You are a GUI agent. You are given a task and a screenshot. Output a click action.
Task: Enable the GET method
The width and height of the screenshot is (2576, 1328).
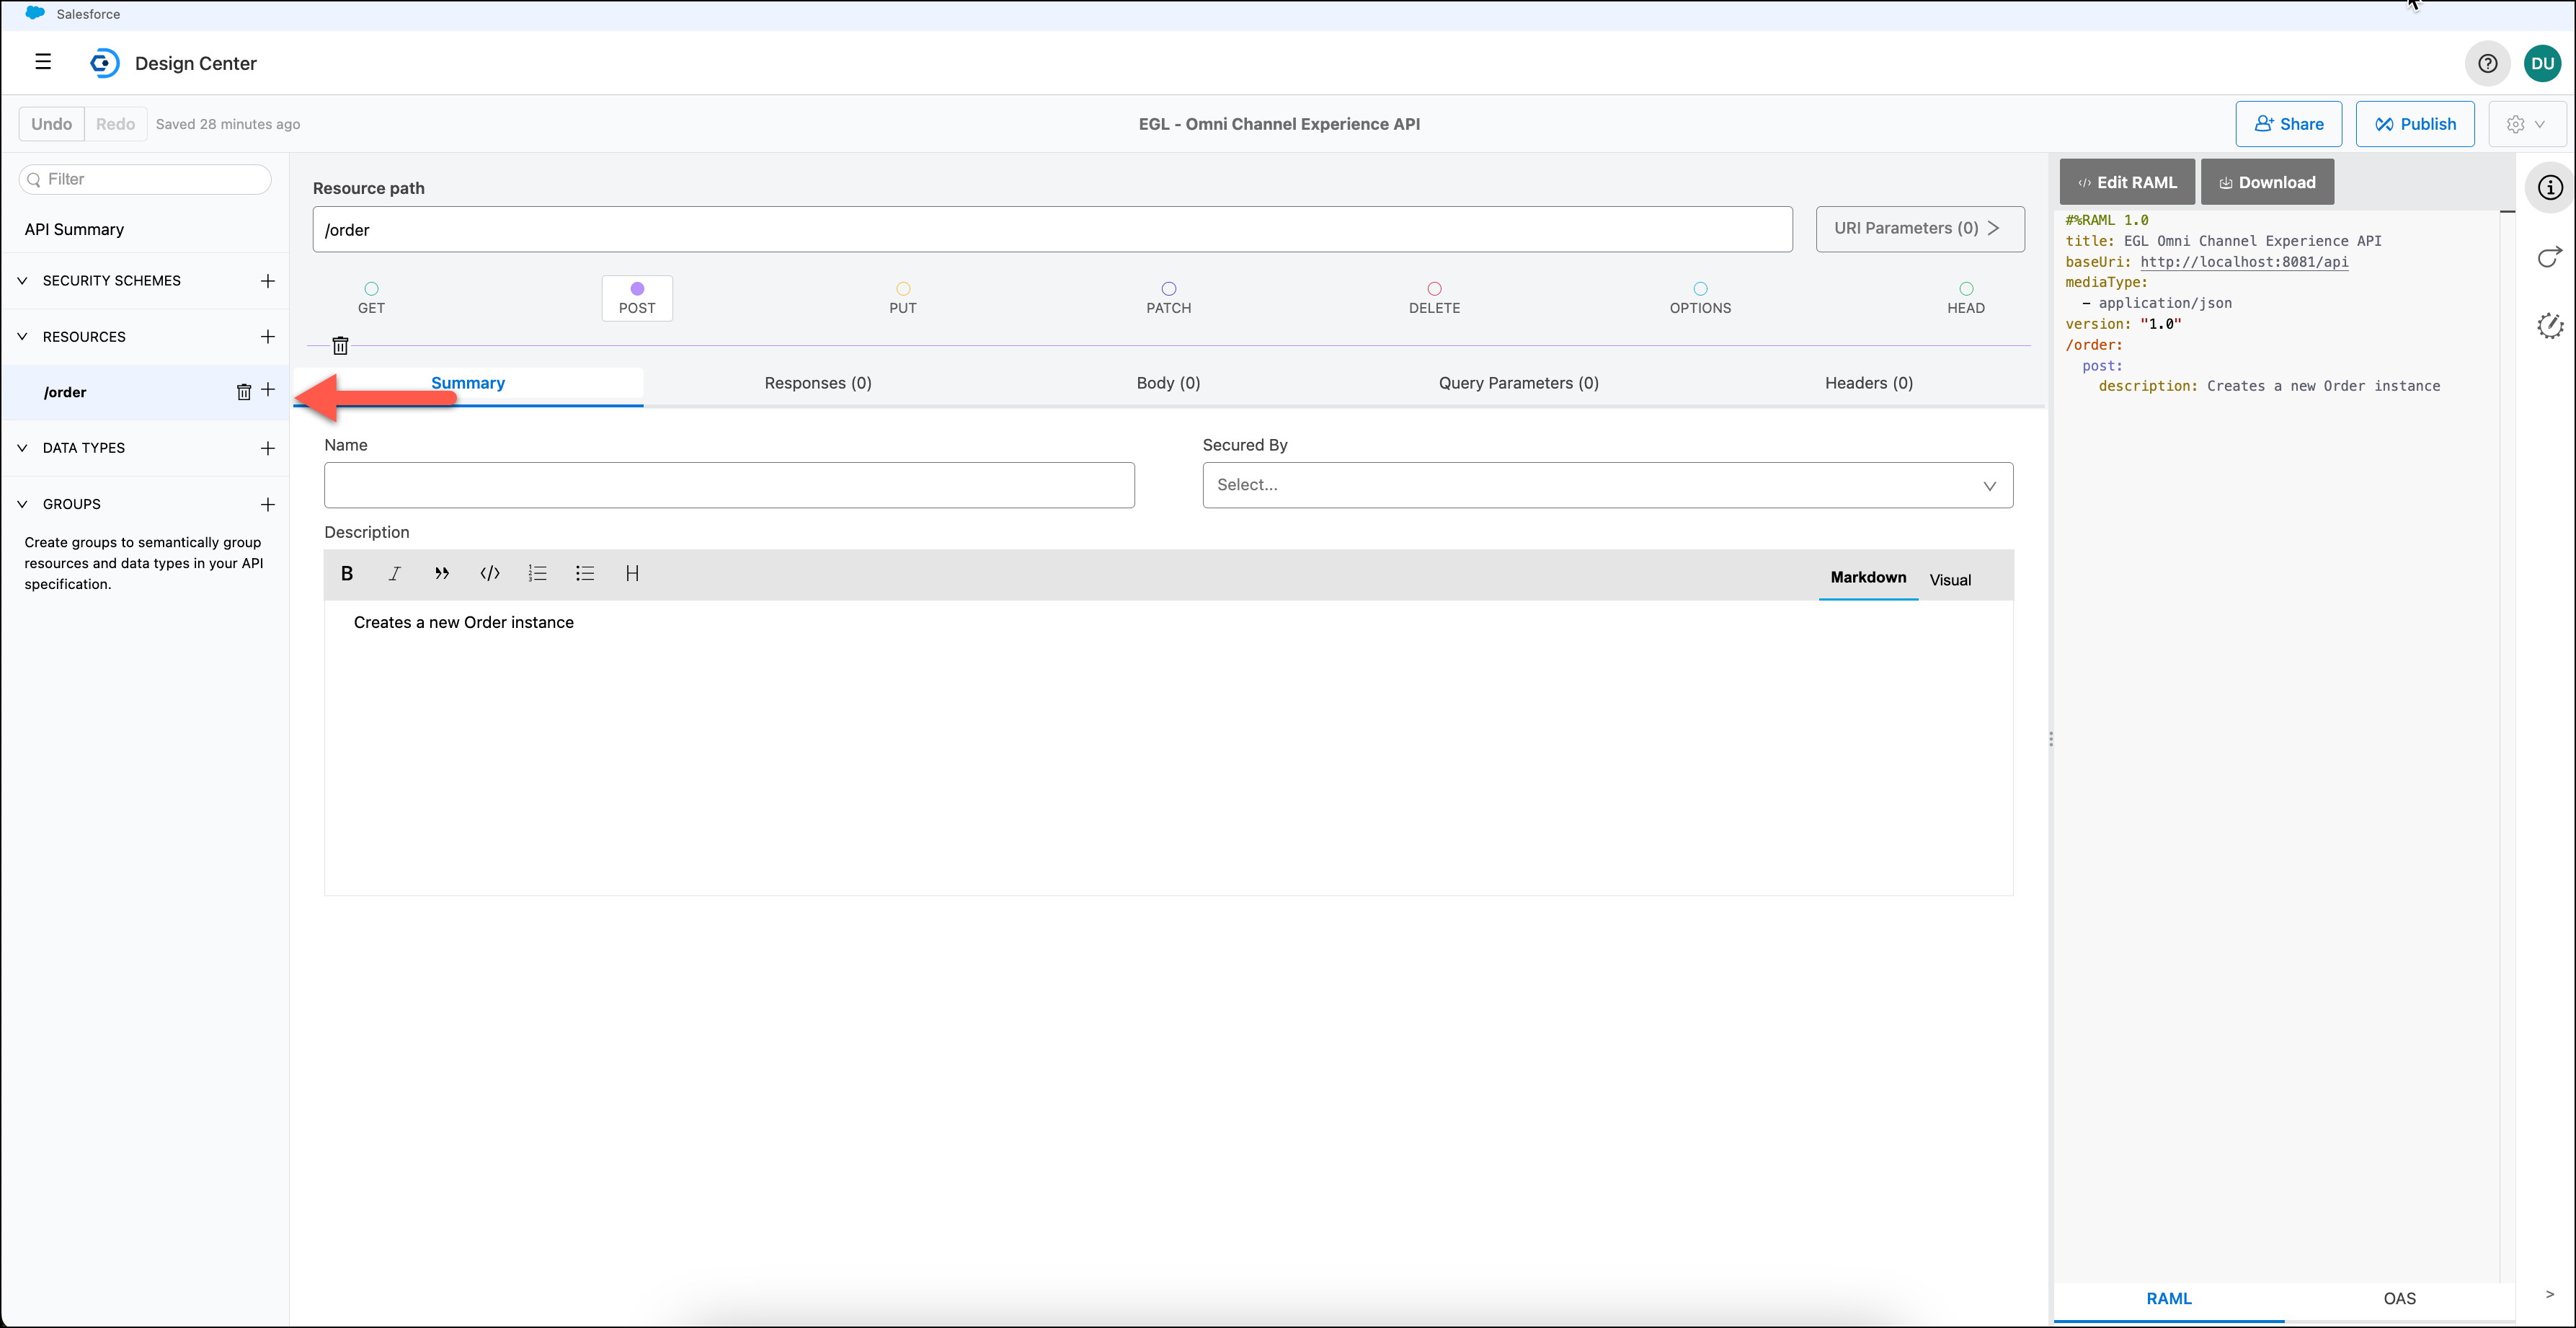(x=371, y=297)
